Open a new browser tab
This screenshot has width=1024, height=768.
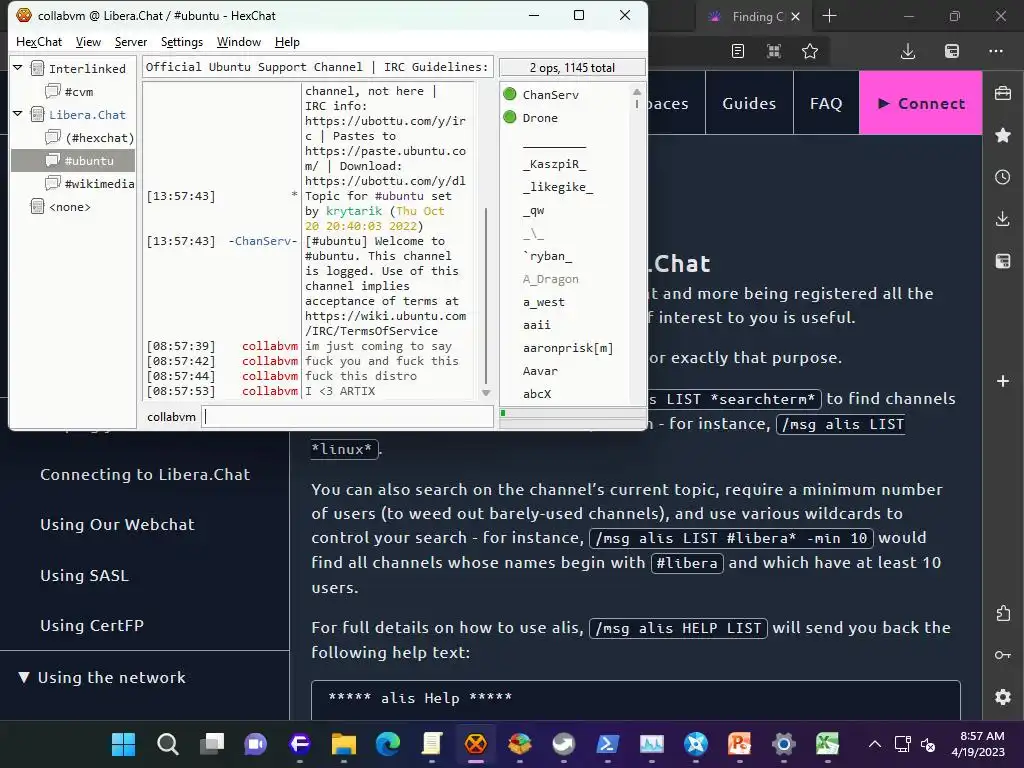[829, 16]
